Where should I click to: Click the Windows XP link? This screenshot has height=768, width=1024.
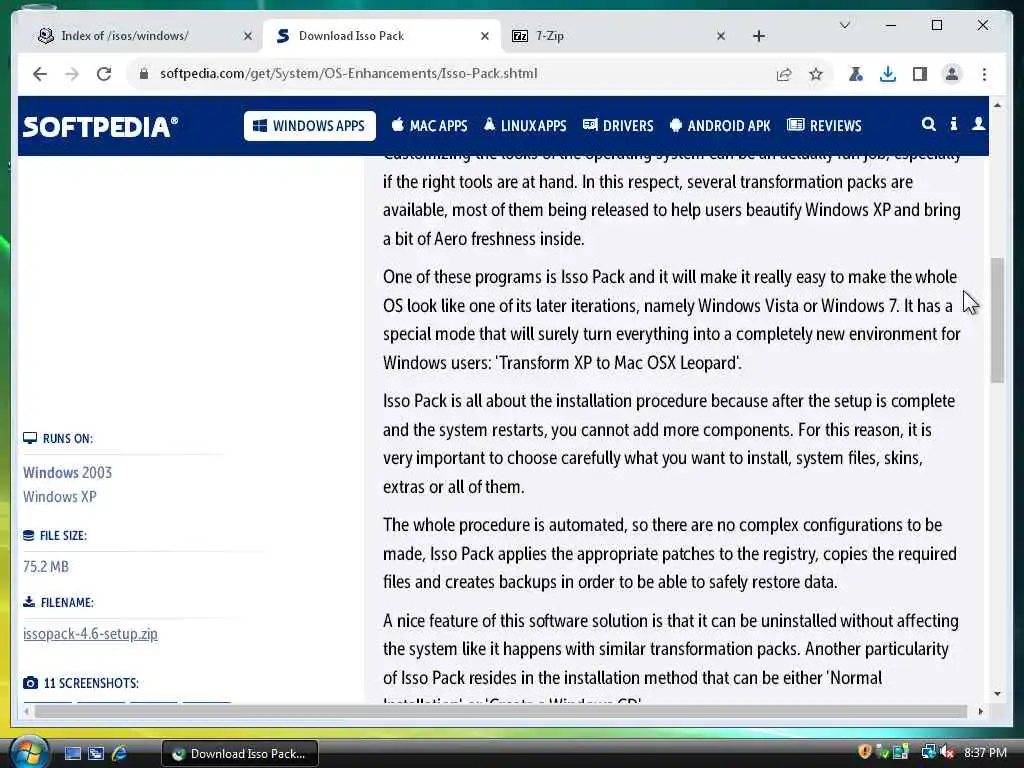59,497
